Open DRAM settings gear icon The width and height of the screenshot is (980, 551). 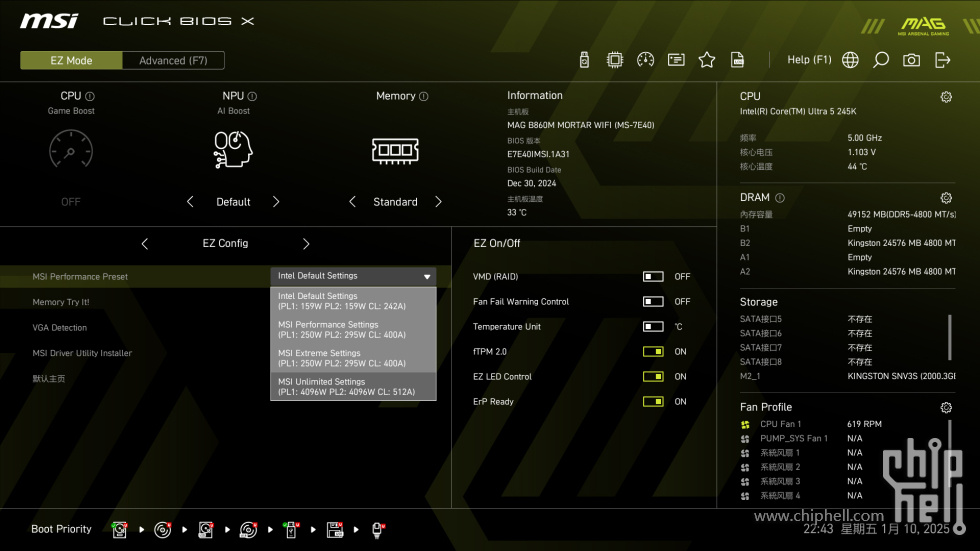946,198
